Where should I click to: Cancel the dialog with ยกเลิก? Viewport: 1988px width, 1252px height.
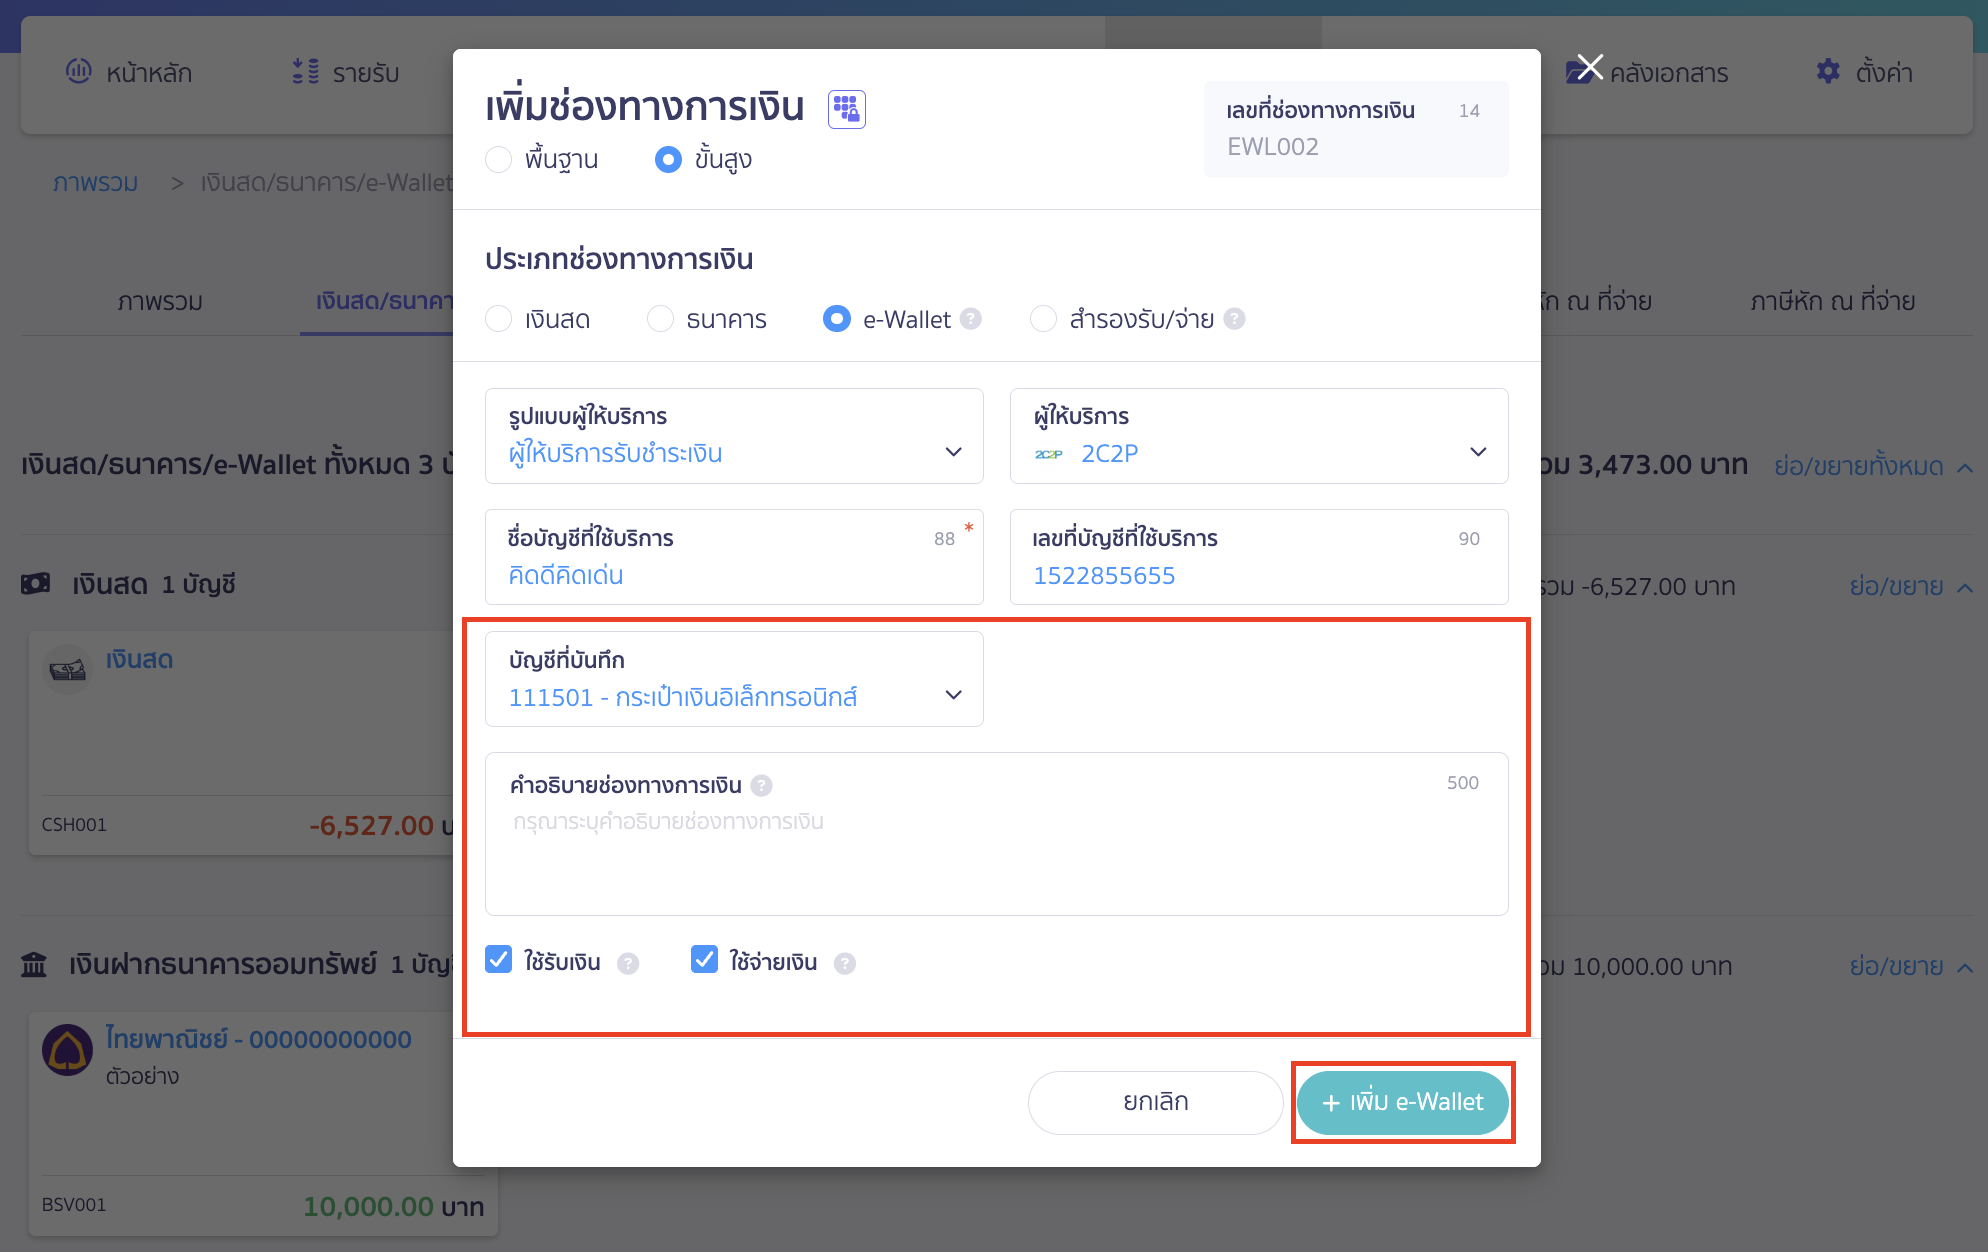click(1154, 1102)
